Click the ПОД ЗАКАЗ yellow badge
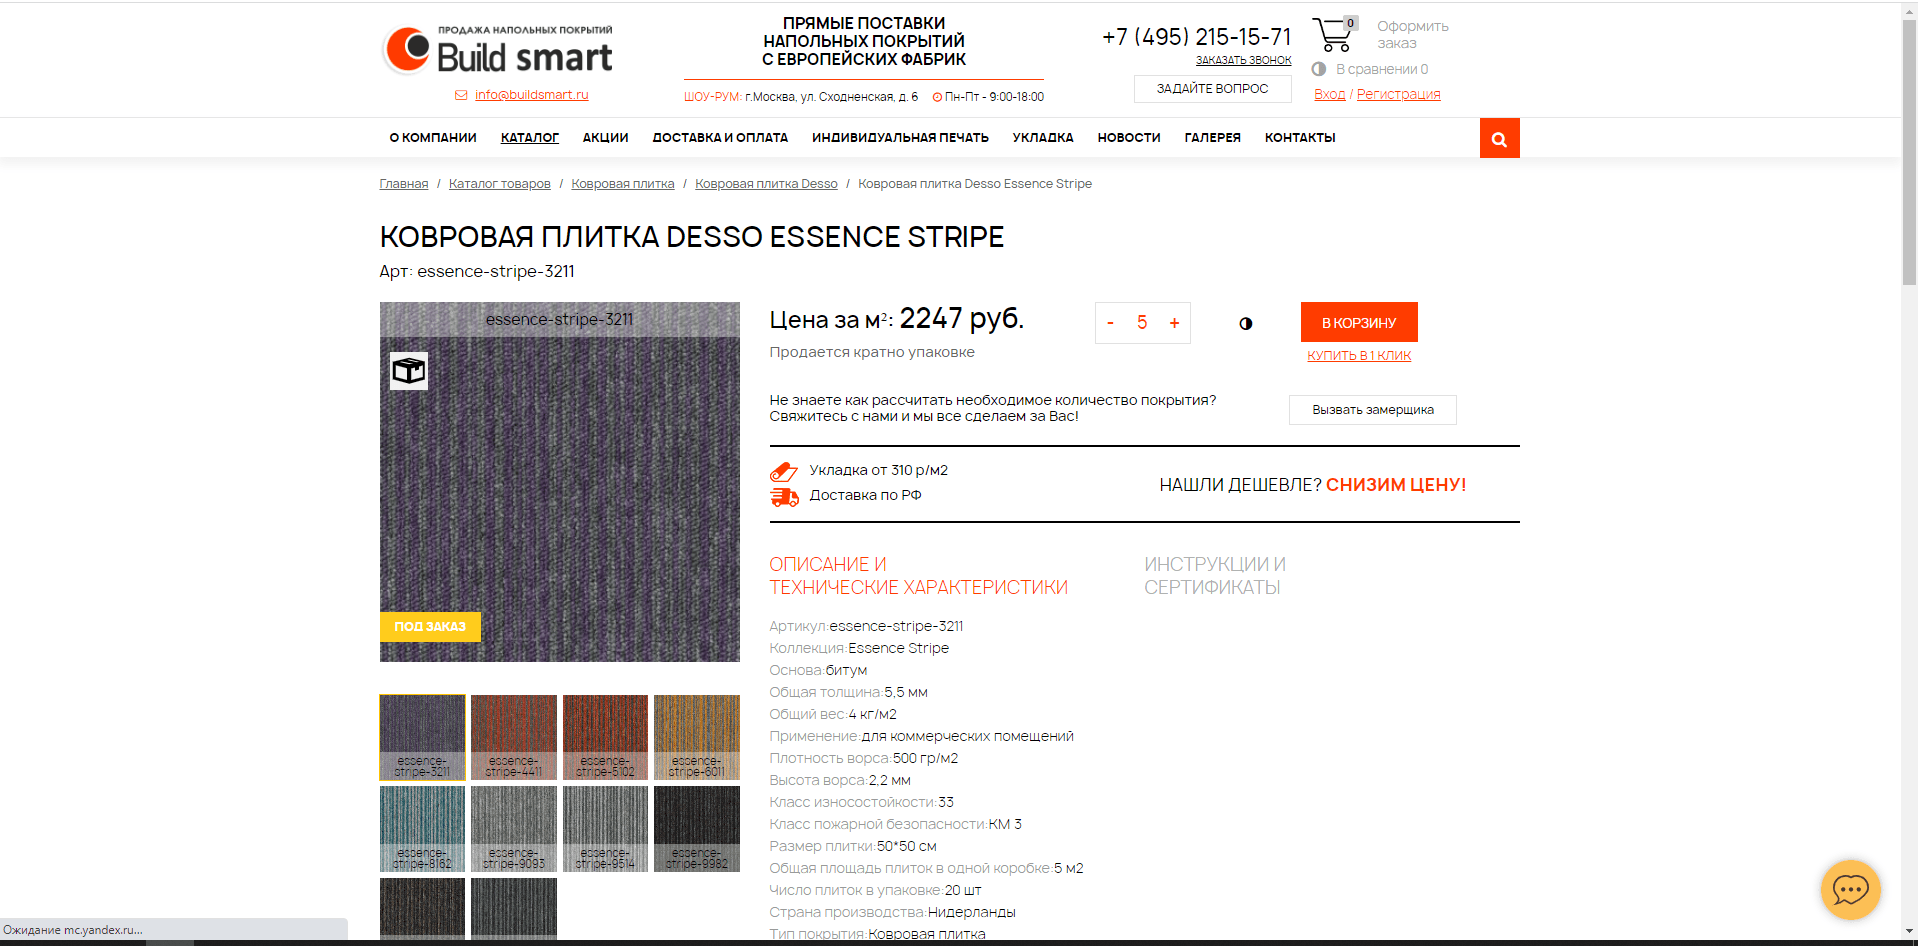 [x=430, y=627]
